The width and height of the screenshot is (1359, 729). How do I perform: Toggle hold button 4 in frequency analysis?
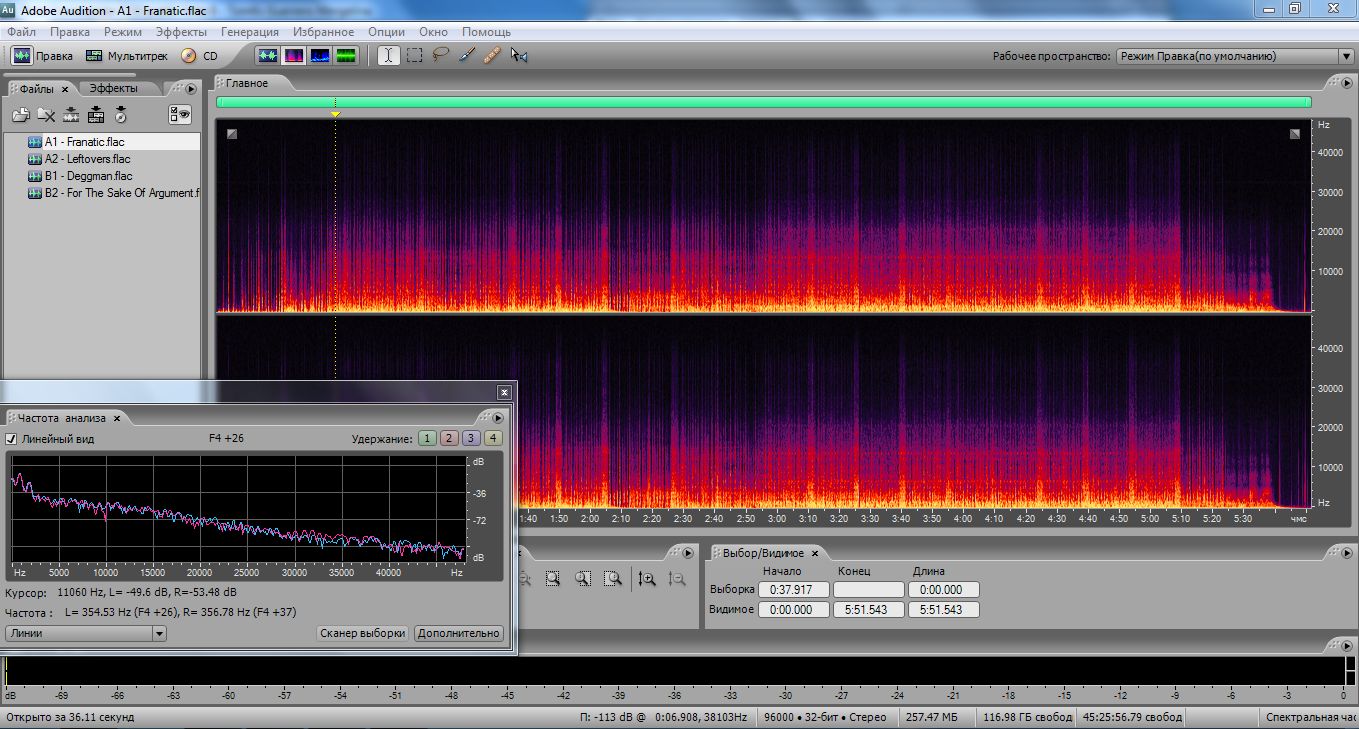pos(493,438)
